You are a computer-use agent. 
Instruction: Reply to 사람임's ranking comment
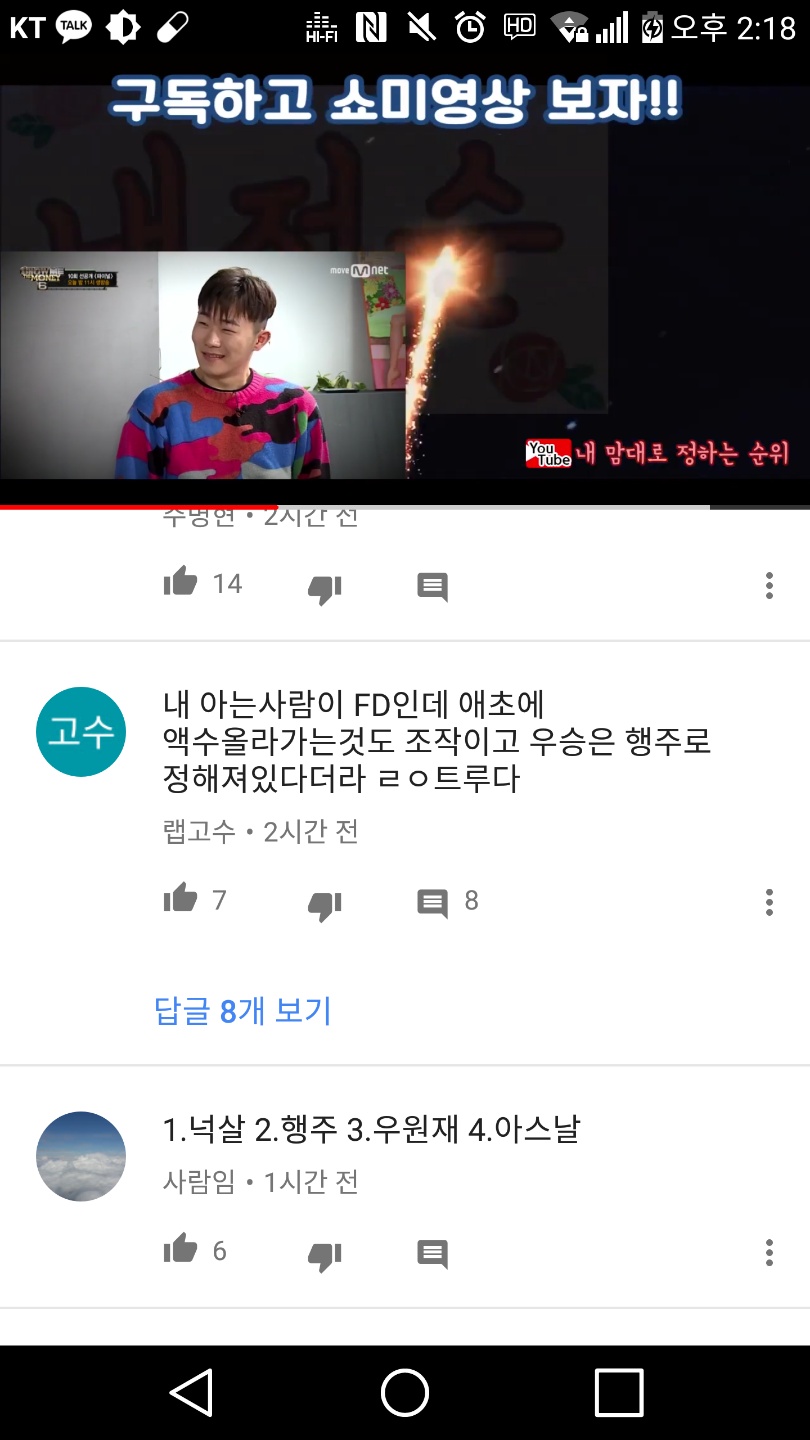pyautogui.click(x=432, y=1255)
